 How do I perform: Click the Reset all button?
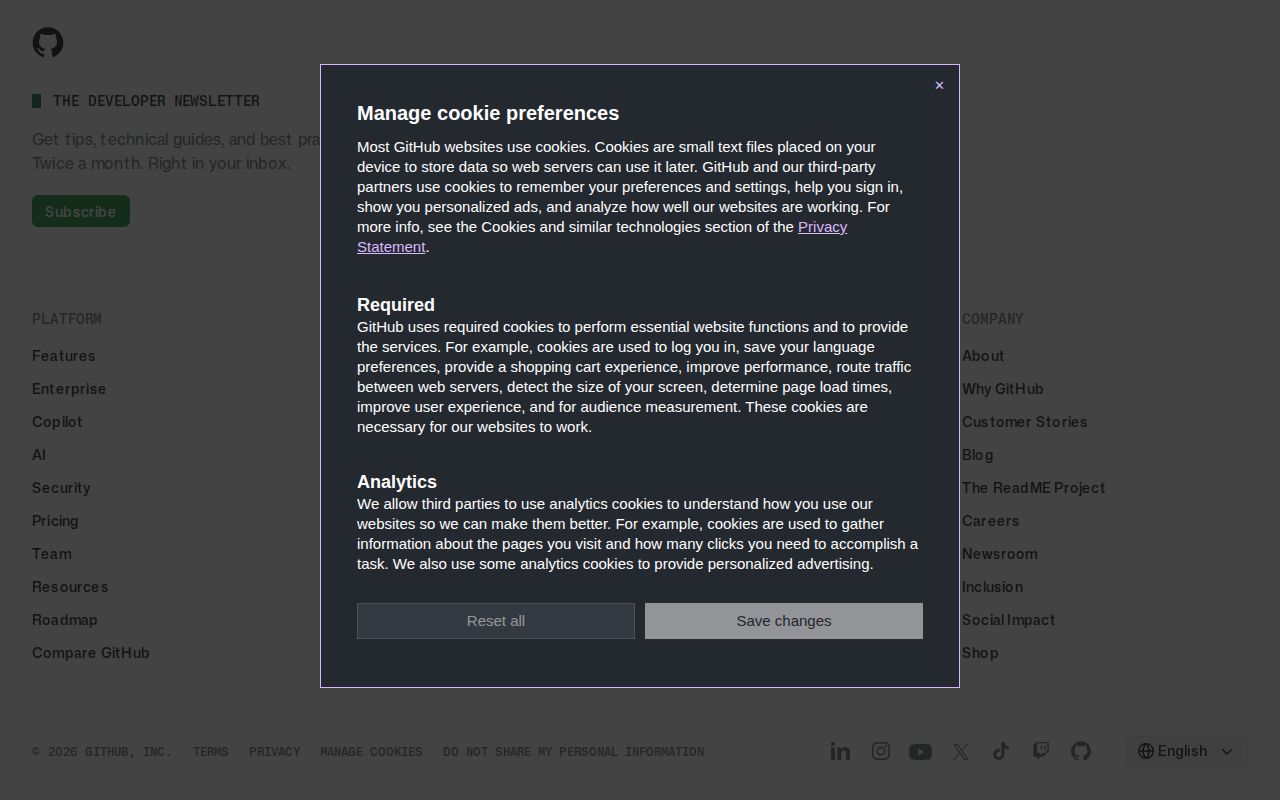click(496, 621)
